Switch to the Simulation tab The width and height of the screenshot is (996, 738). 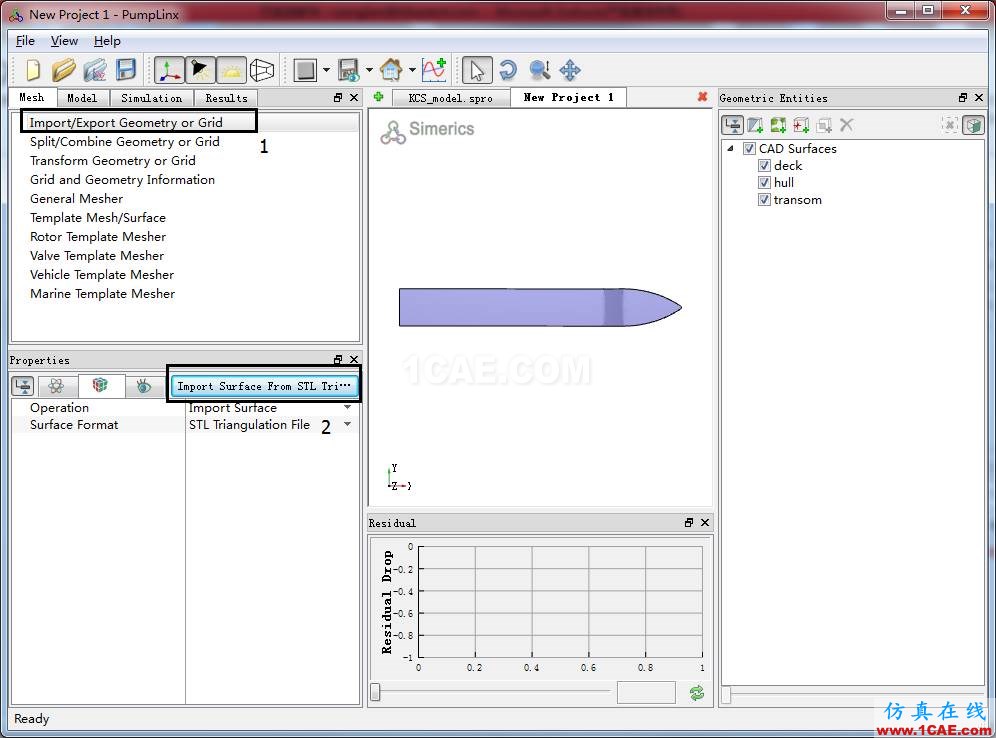click(152, 98)
